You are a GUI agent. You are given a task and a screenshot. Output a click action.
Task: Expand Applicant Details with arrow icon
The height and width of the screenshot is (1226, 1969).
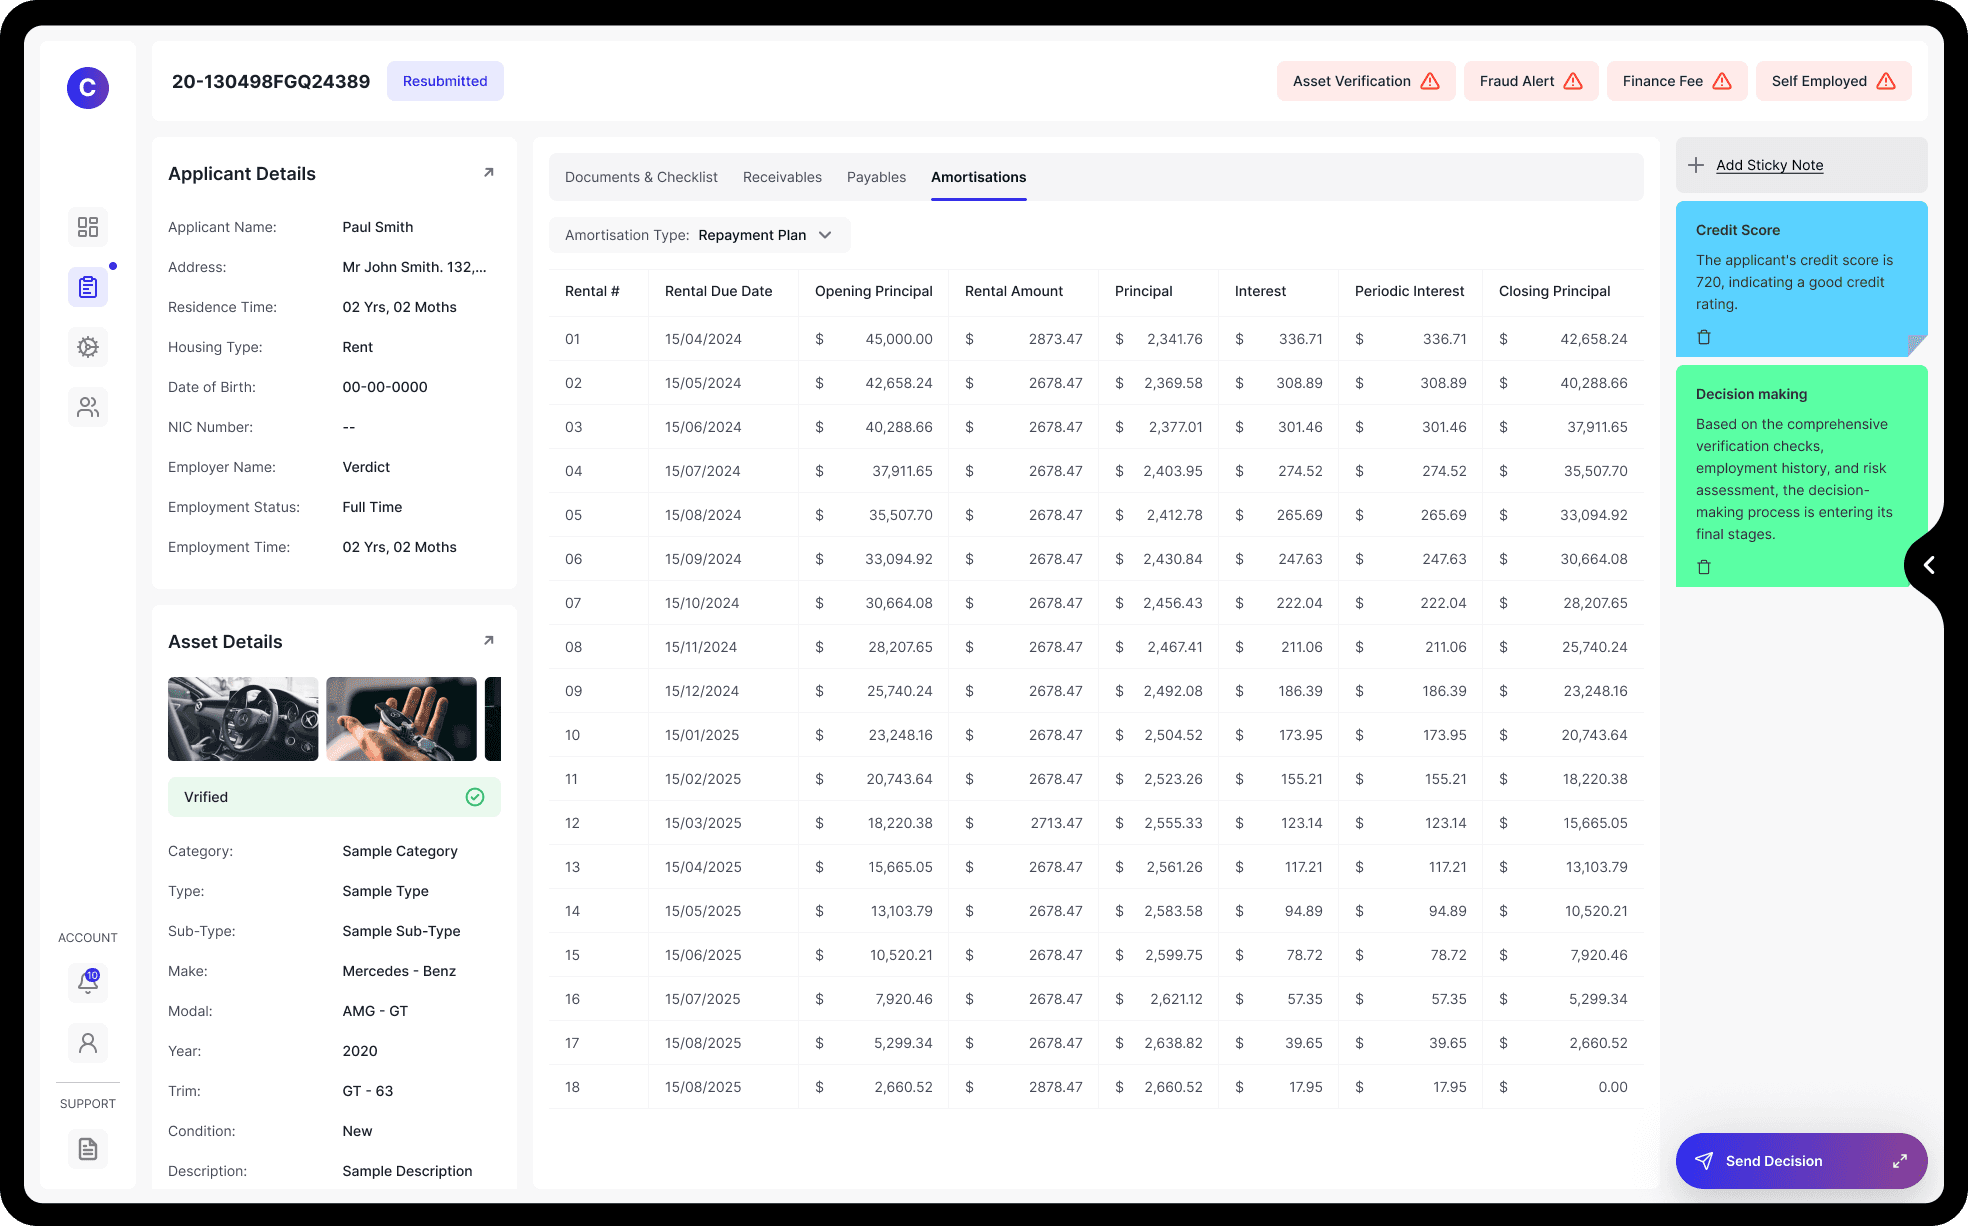tap(489, 173)
